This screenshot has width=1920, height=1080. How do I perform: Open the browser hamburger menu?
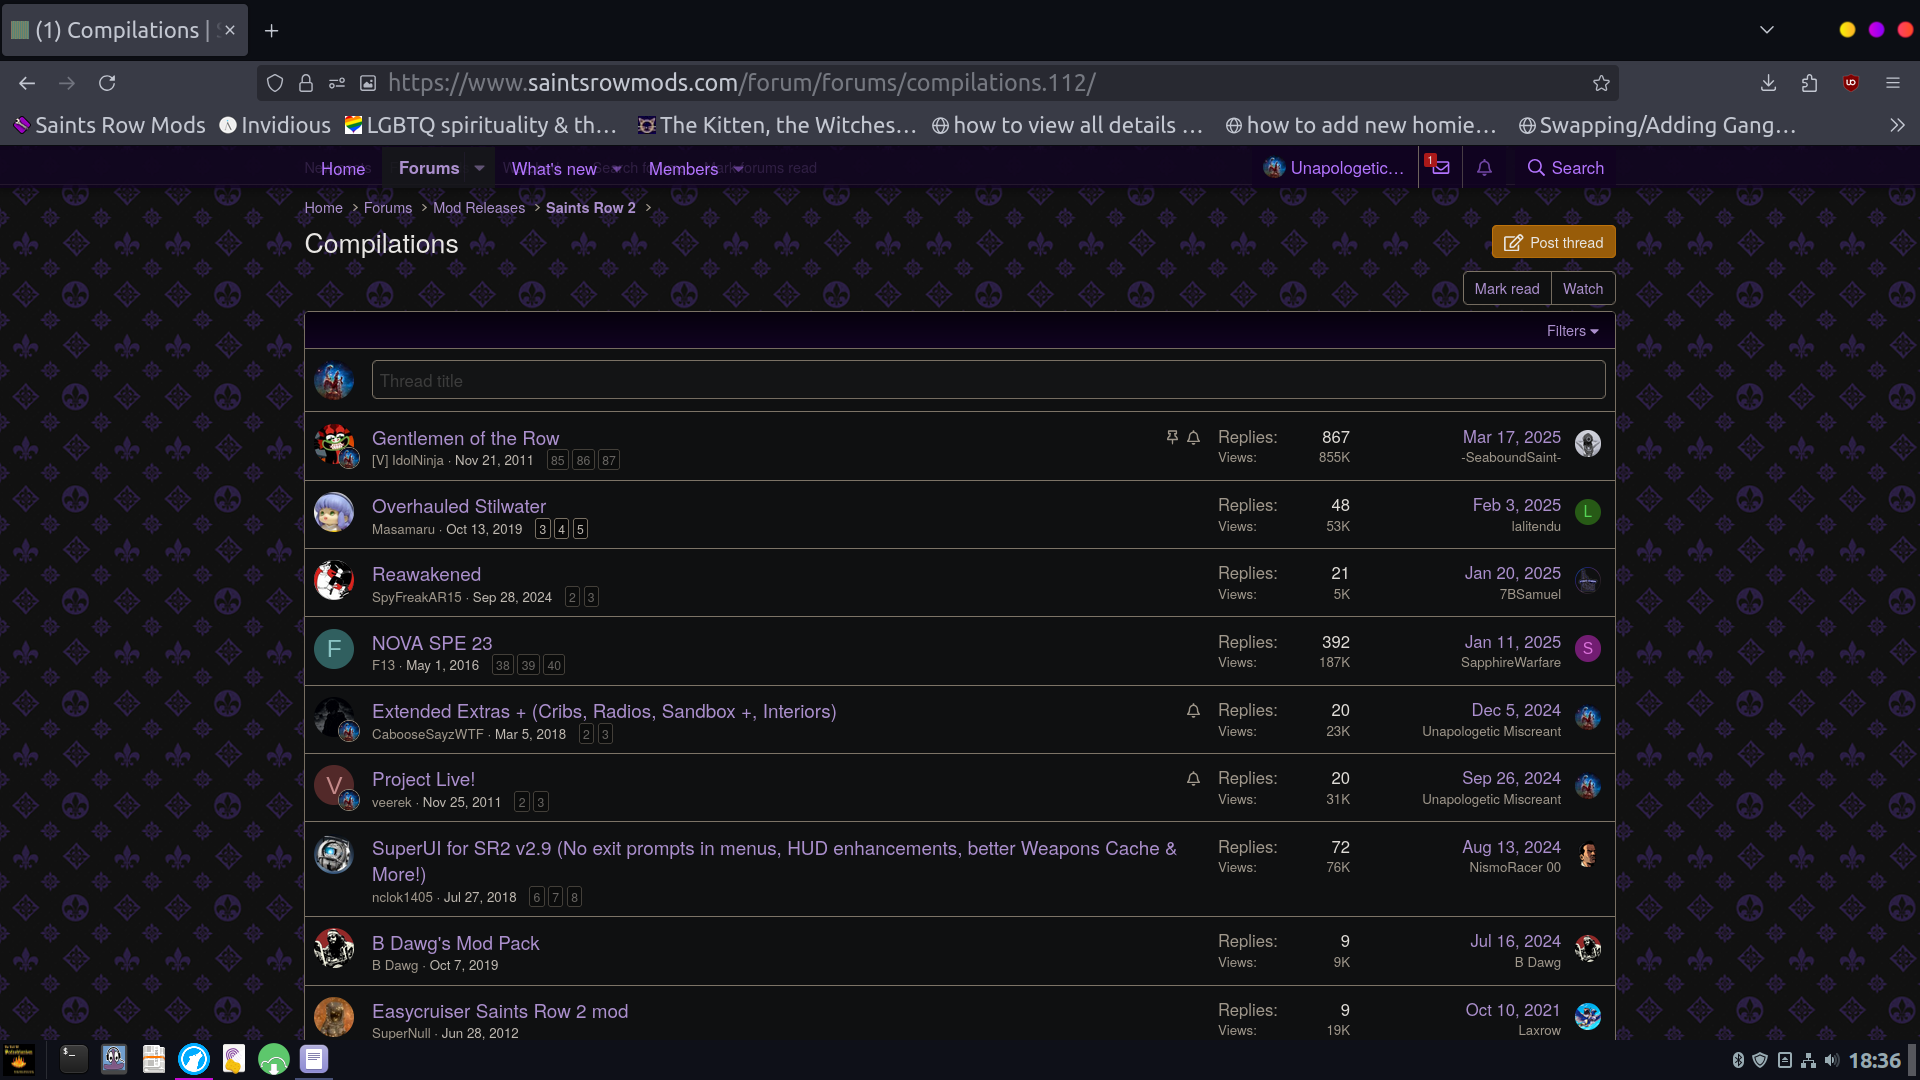[x=1892, y=83]
